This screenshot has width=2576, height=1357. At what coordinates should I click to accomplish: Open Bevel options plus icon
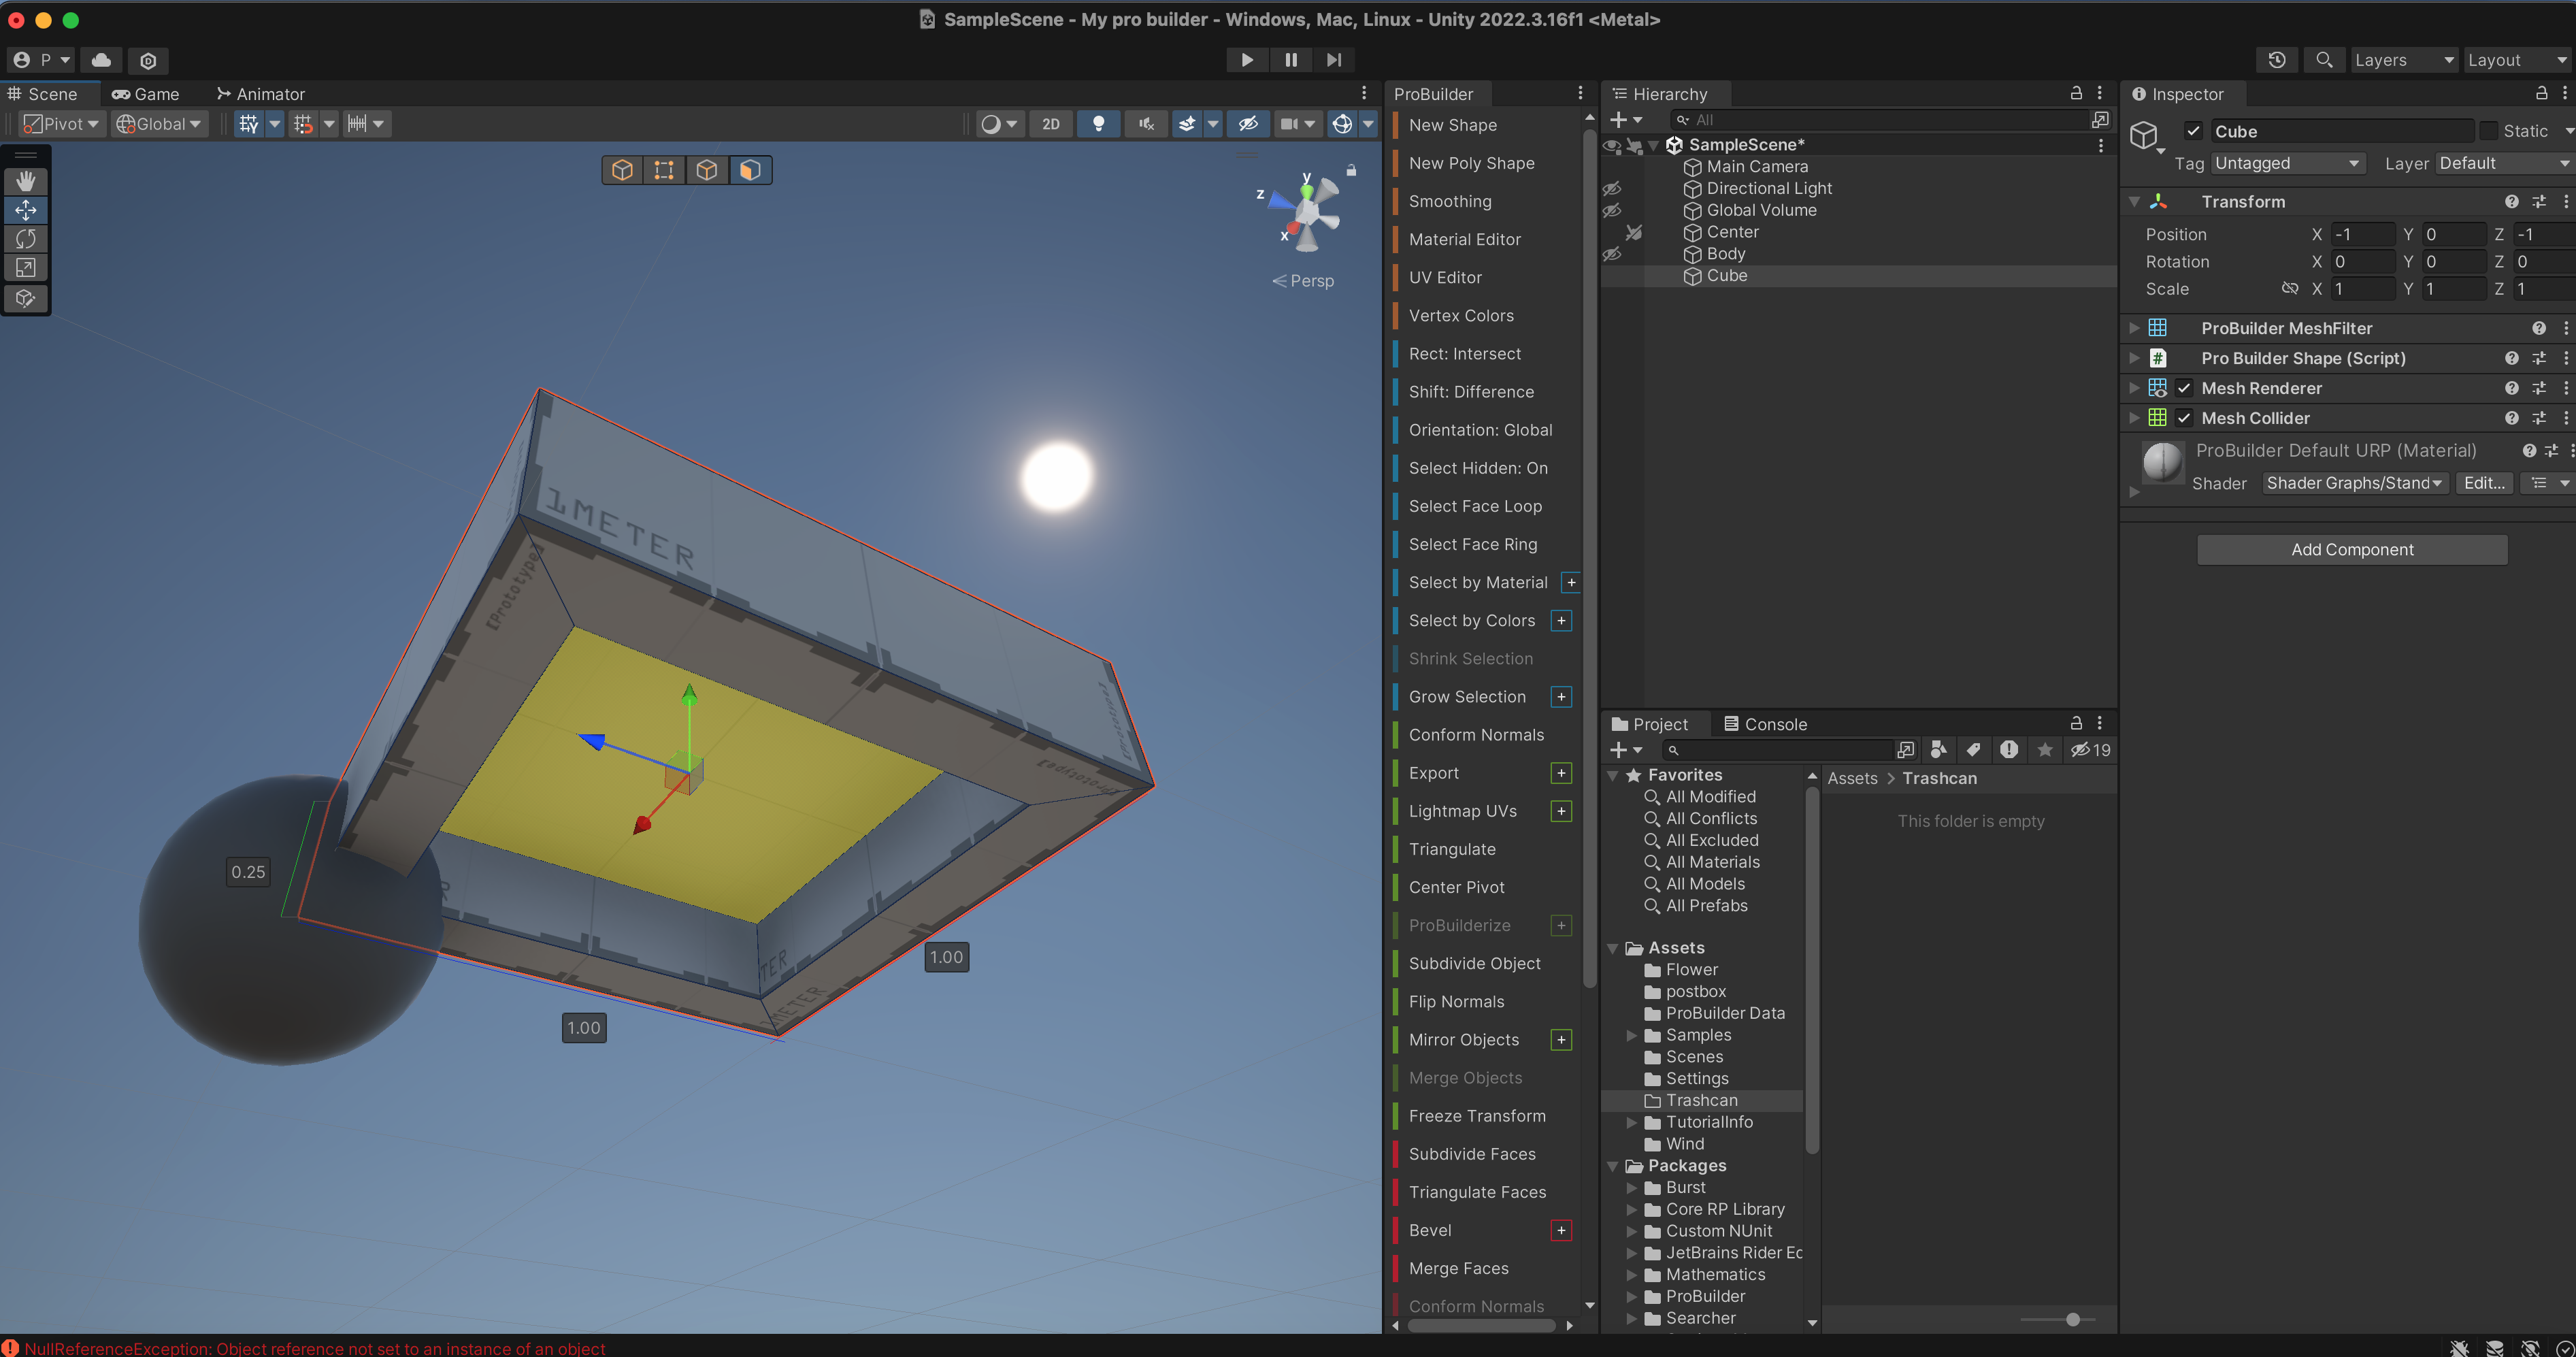tap(1561, 1230)
